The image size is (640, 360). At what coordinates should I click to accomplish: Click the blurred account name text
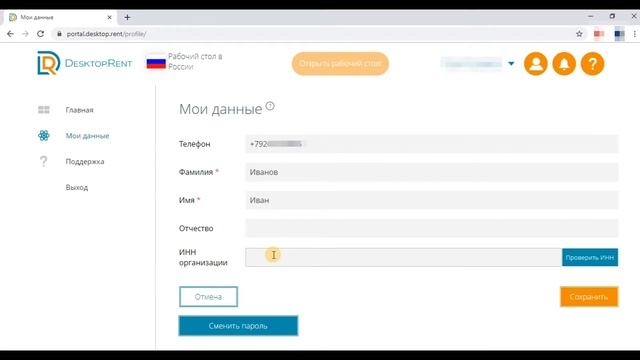472,64
